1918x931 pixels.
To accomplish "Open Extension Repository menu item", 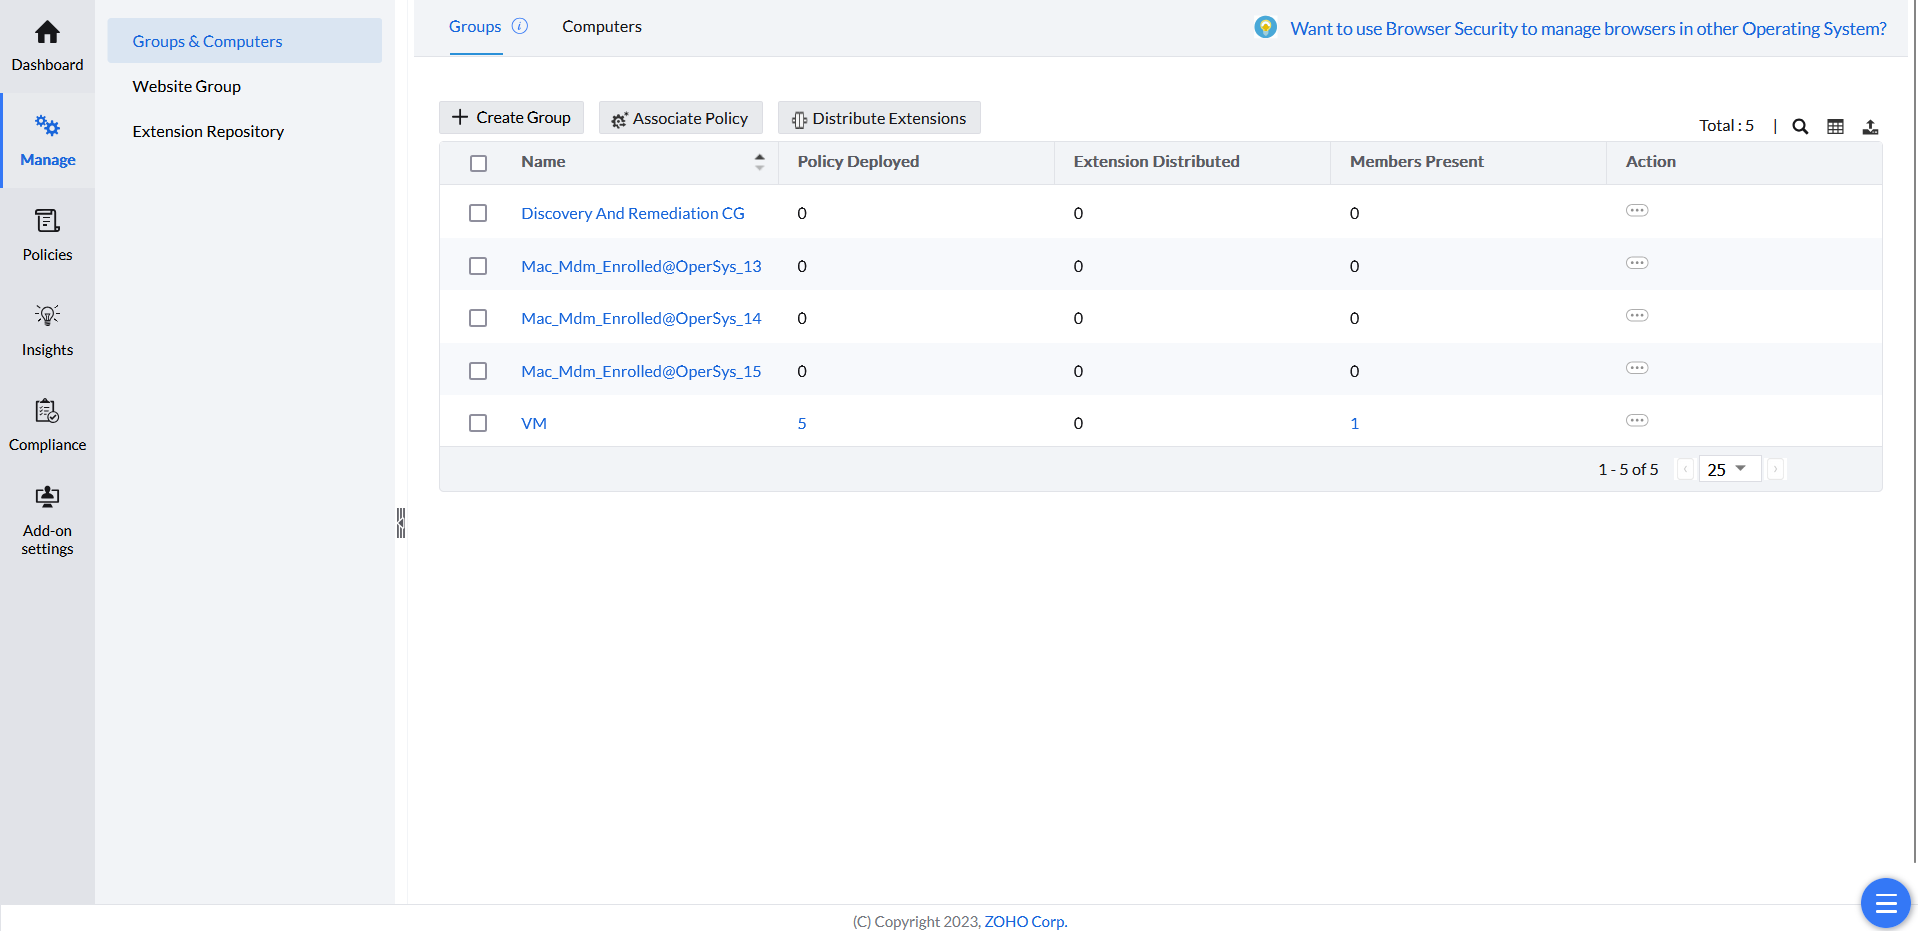I will [208, 132].
